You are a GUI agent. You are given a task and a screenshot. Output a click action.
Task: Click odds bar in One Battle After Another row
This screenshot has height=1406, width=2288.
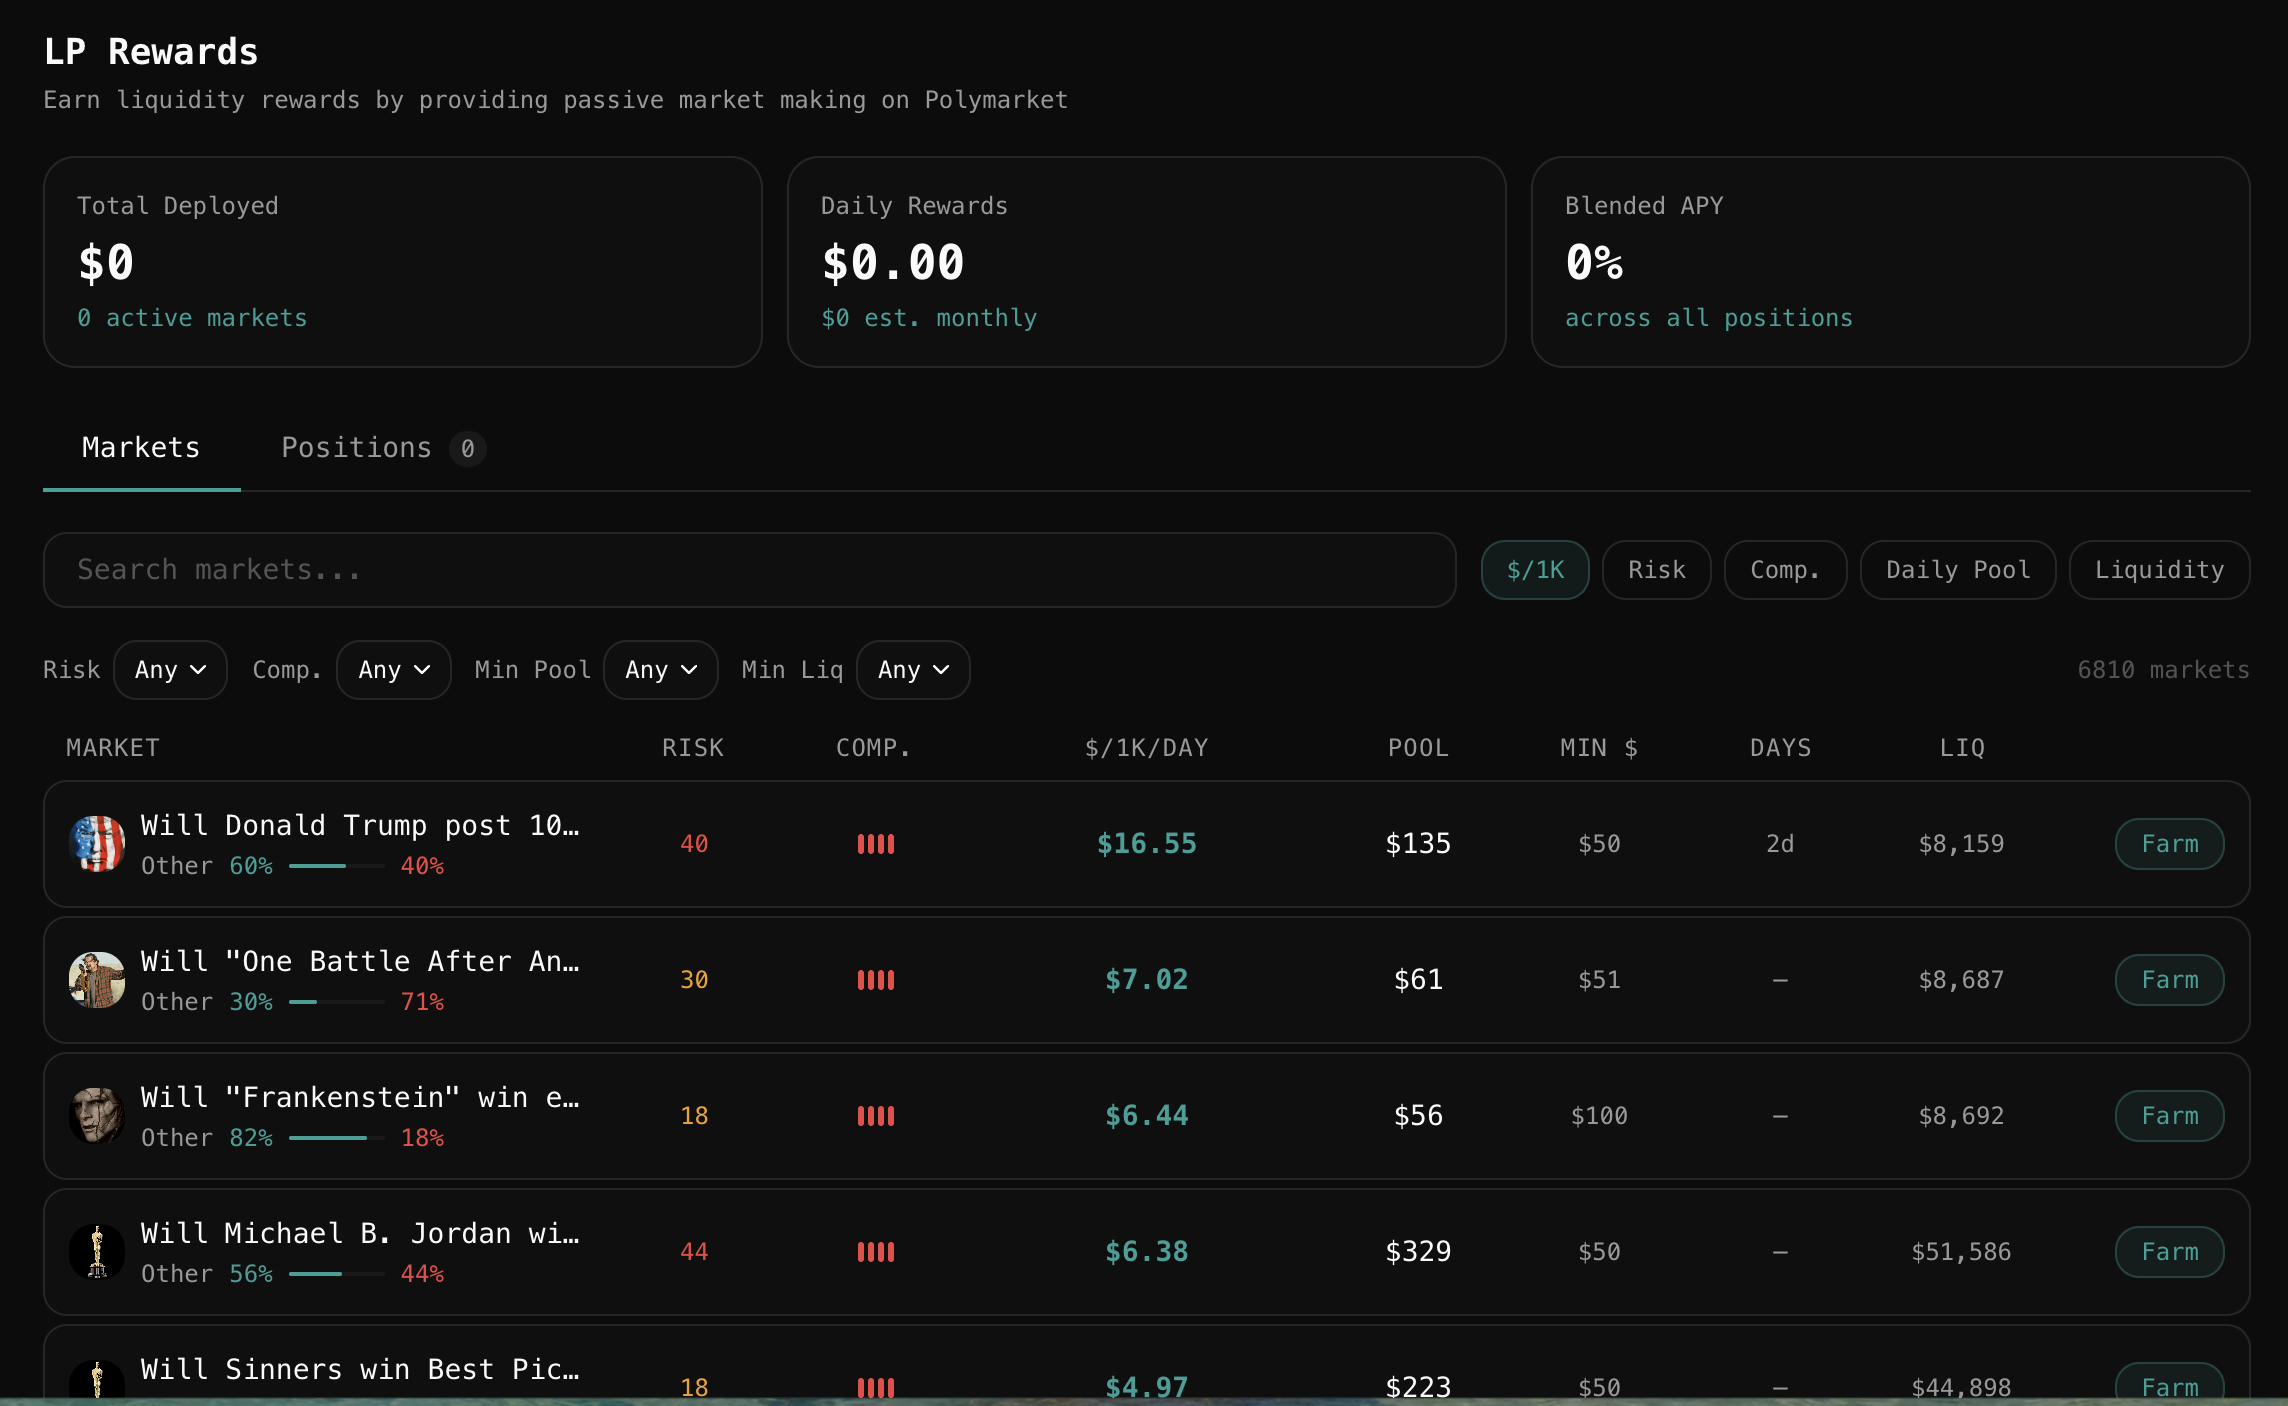click(x=336, y=1002)
